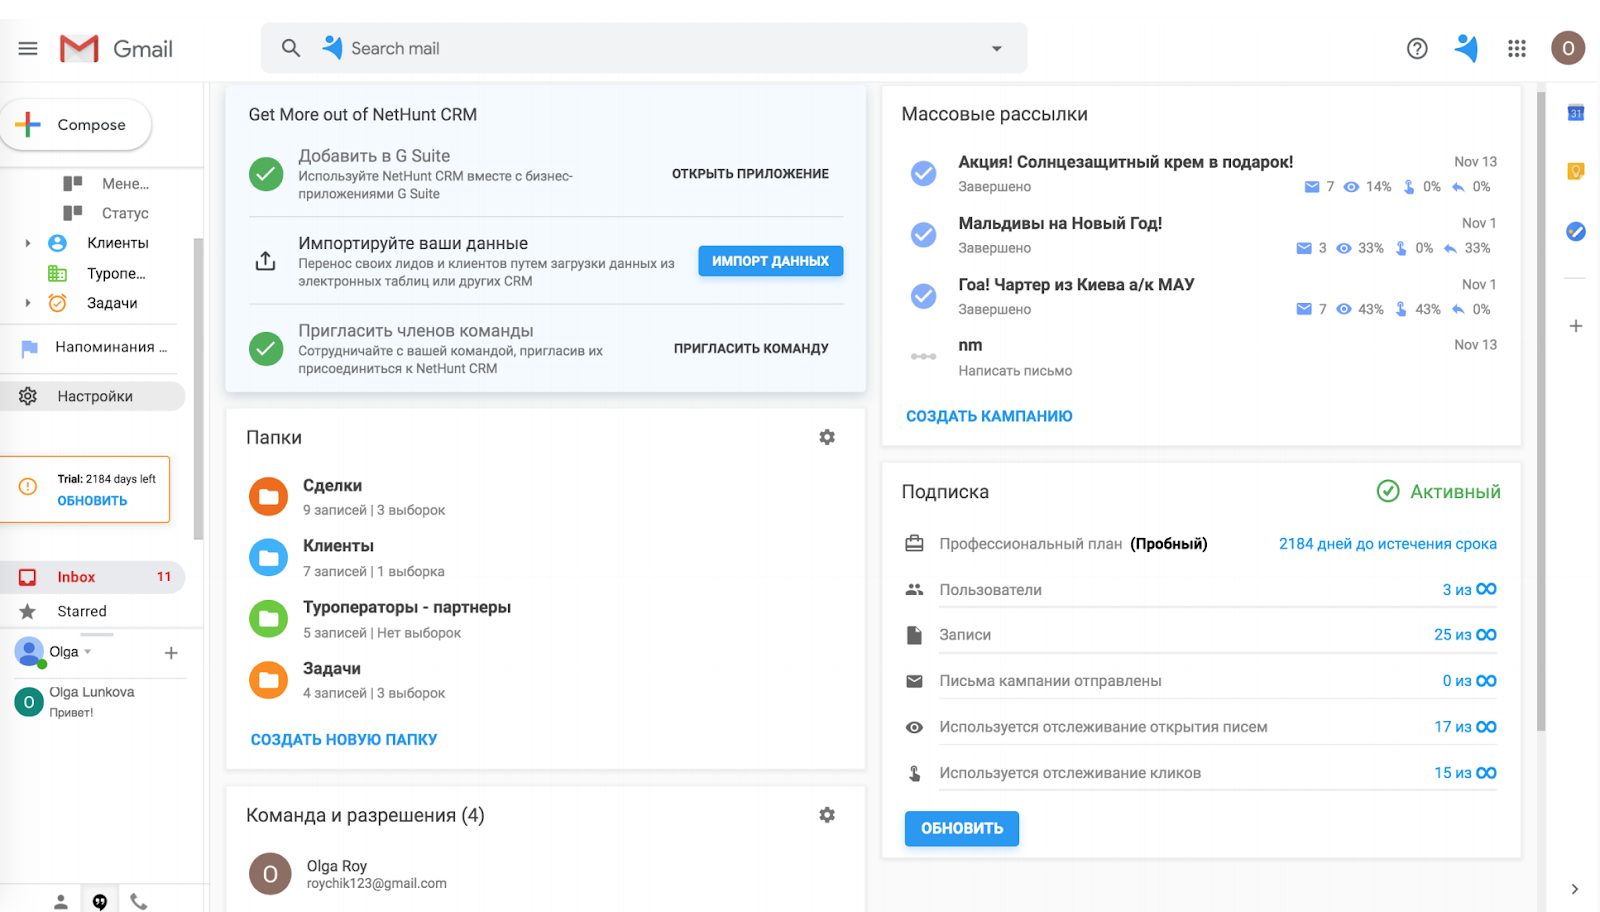Click Пользователи 3 из ∞ value
This screenshot has height=912, width=1600.
click(1469, 589)
